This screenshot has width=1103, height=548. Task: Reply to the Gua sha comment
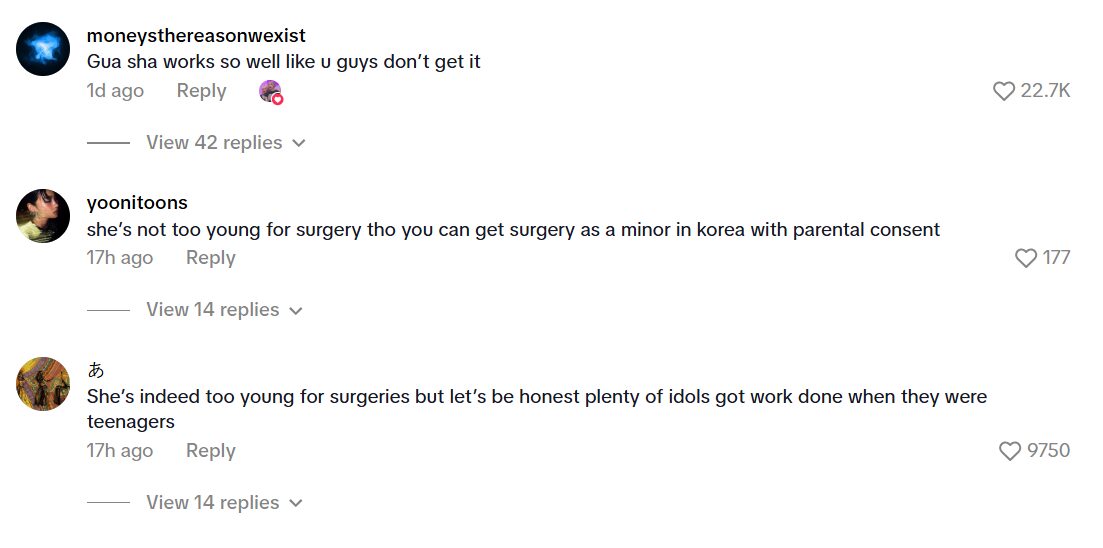coord(201,91)
